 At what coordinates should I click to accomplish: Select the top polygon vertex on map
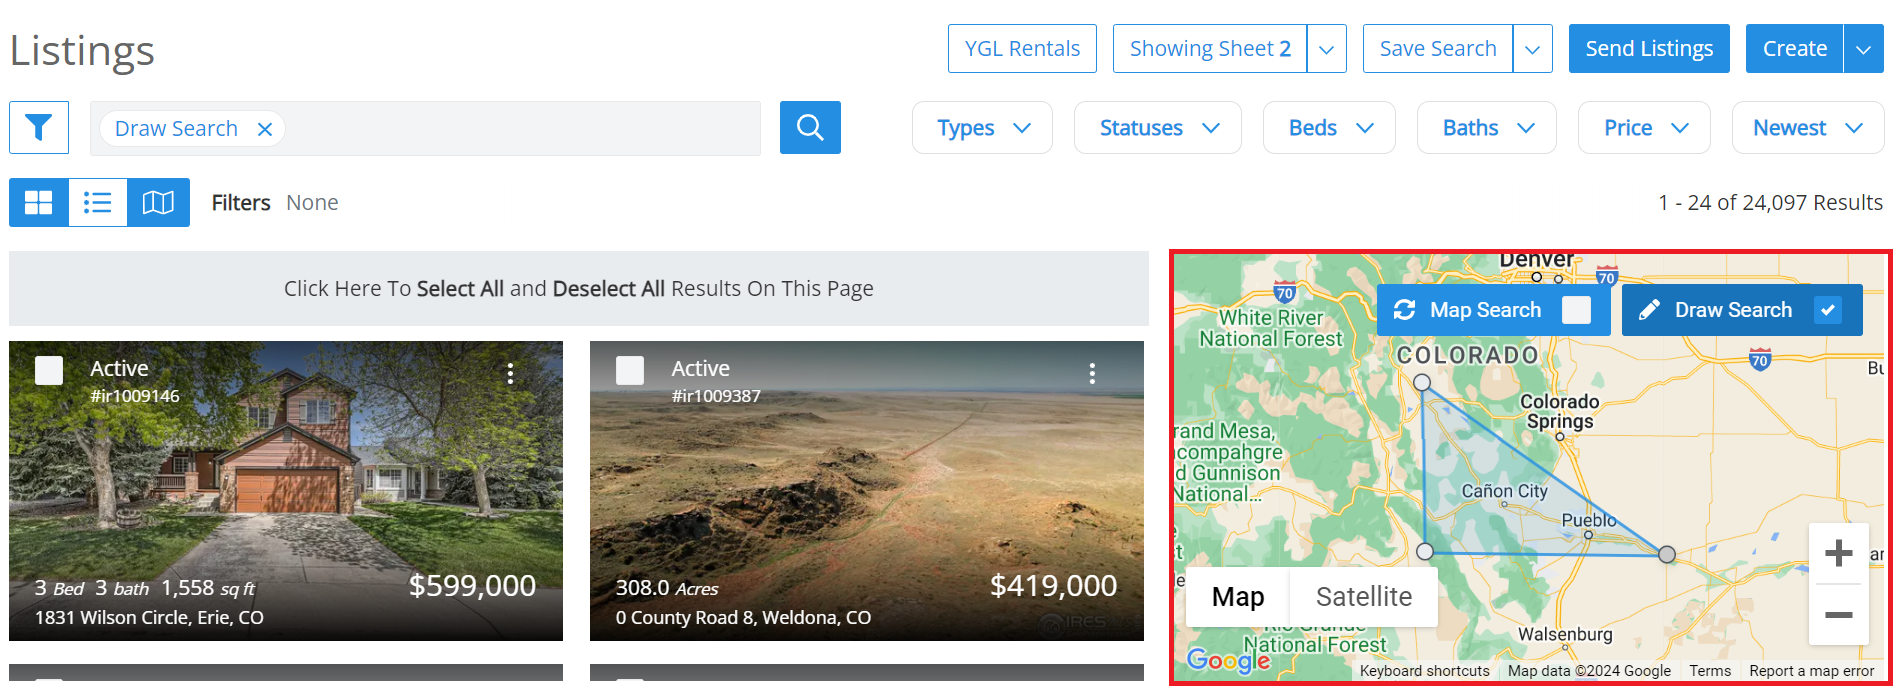click(1422, 382)
